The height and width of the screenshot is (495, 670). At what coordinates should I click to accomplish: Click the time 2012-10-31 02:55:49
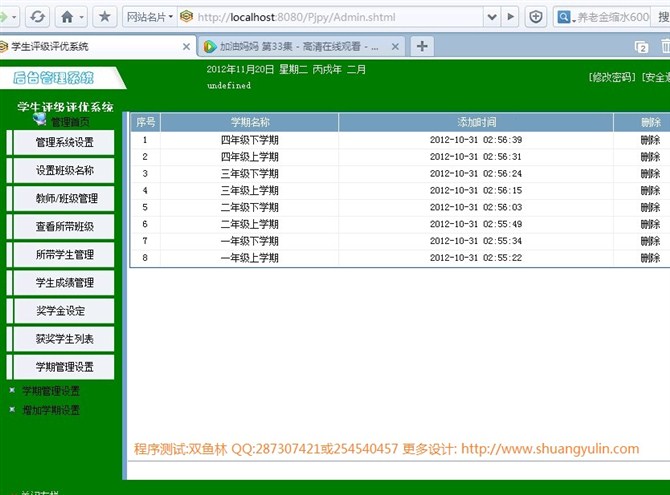tap(476, 224)
